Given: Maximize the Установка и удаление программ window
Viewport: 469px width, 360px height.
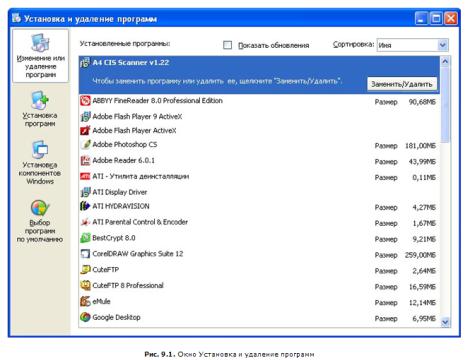Looking at the screenshot, I should click(x=436, y=18).
